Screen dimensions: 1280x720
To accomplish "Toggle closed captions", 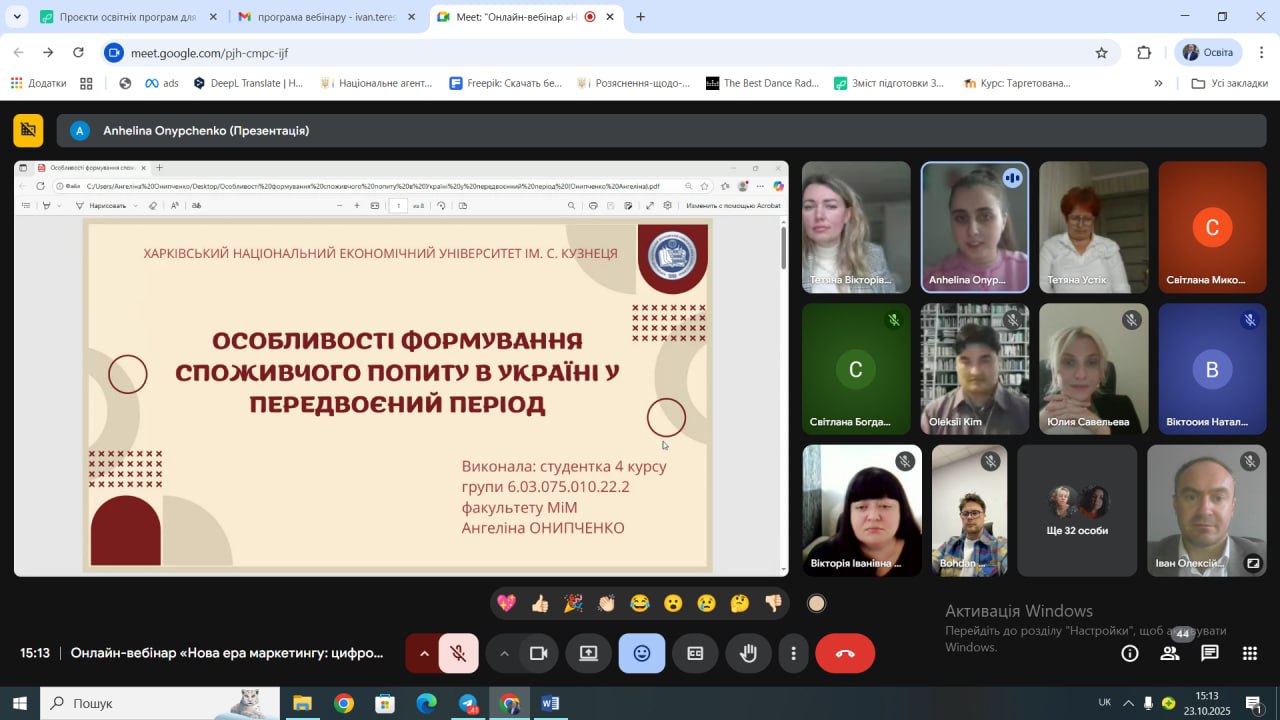I will [x=695, y=654].
